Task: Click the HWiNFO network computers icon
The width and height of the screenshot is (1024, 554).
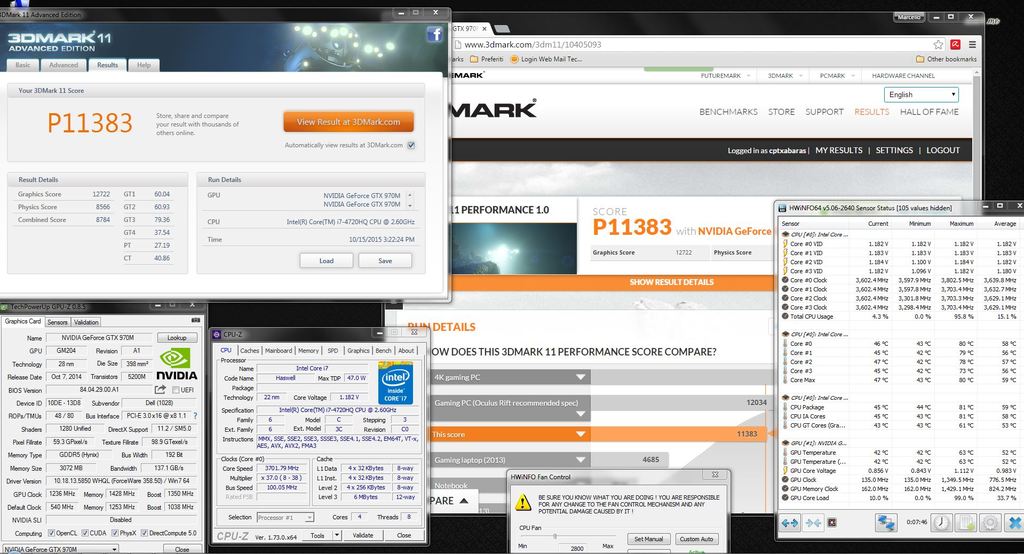Action: (x=886, y=523)
